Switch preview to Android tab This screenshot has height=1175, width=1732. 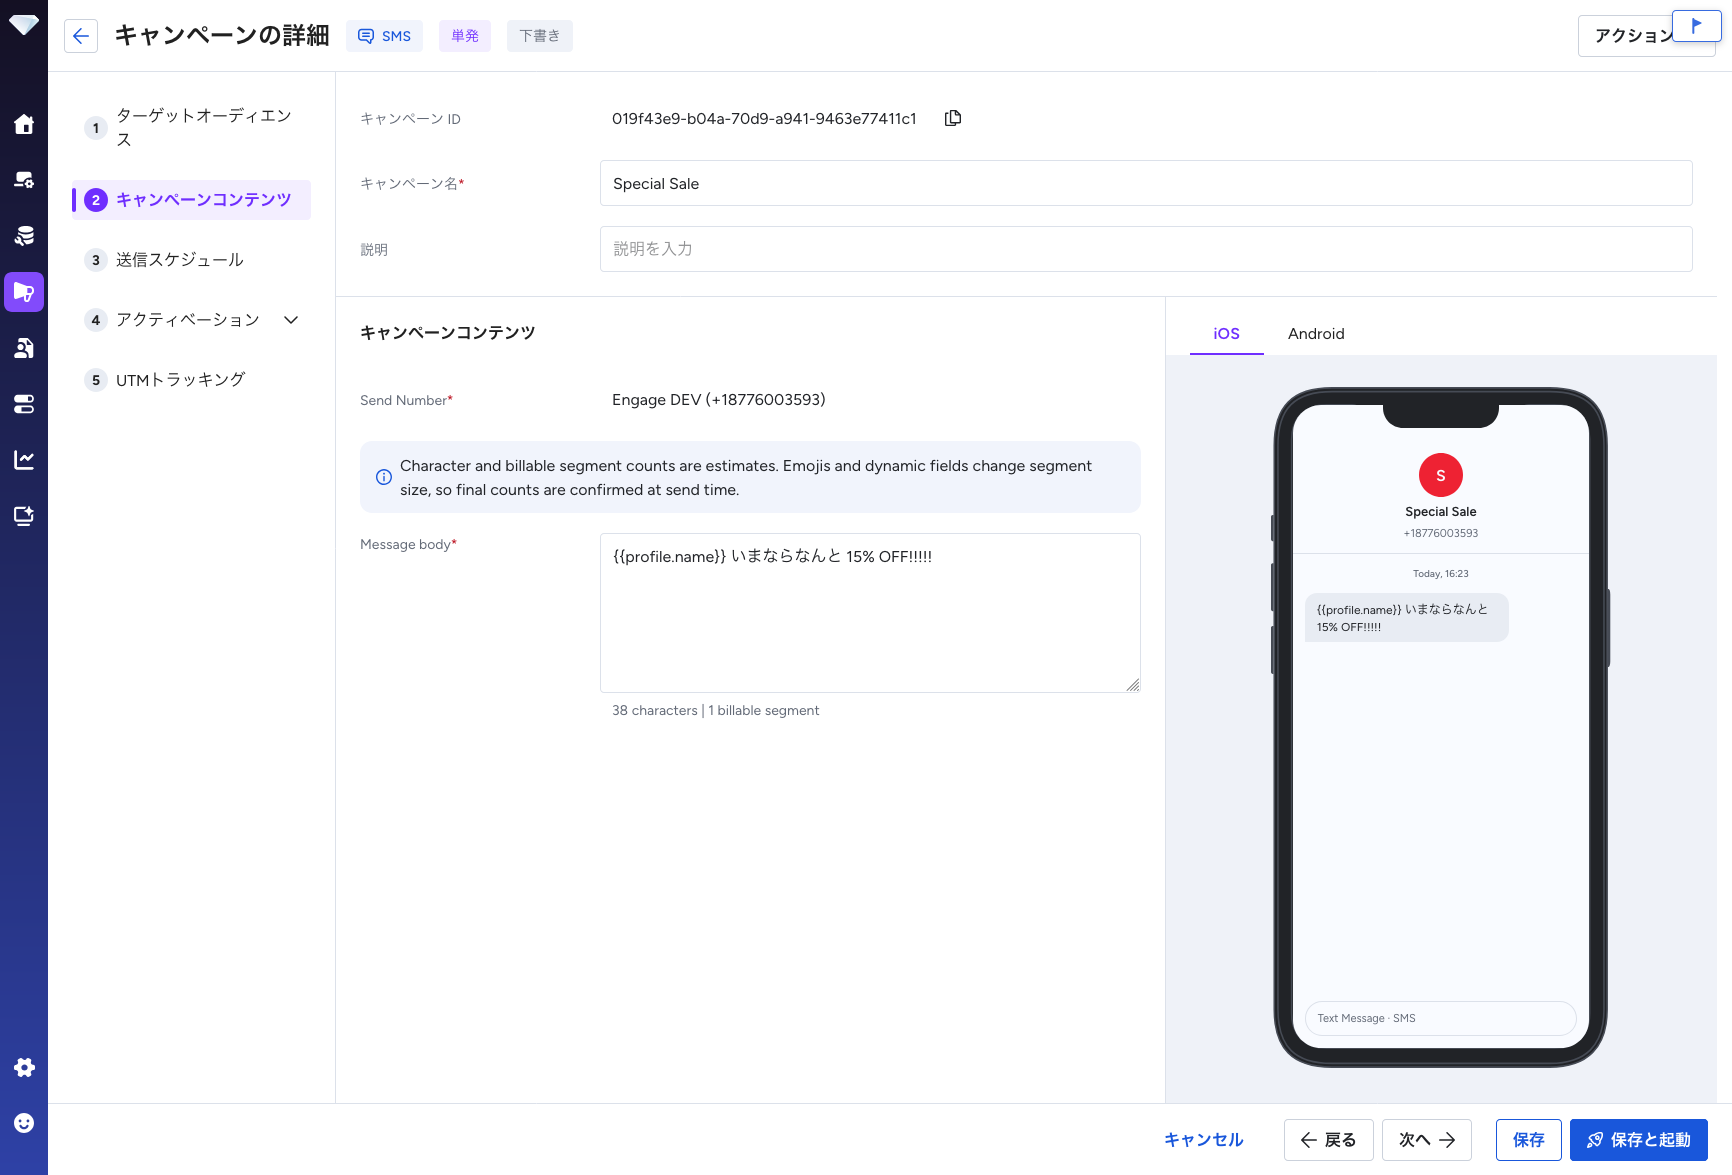click(x=1316, y=334)
